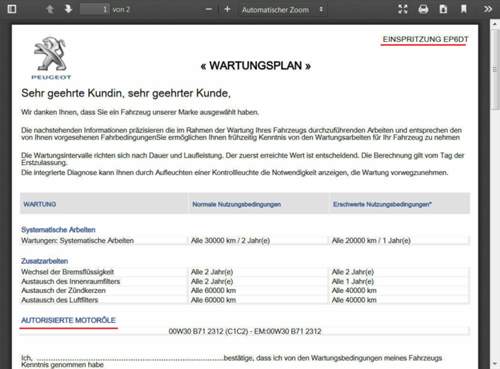Viewport: 500px width, 369px height.
Task: Click the Peugeot logo
Action: [x=51, y=58]
